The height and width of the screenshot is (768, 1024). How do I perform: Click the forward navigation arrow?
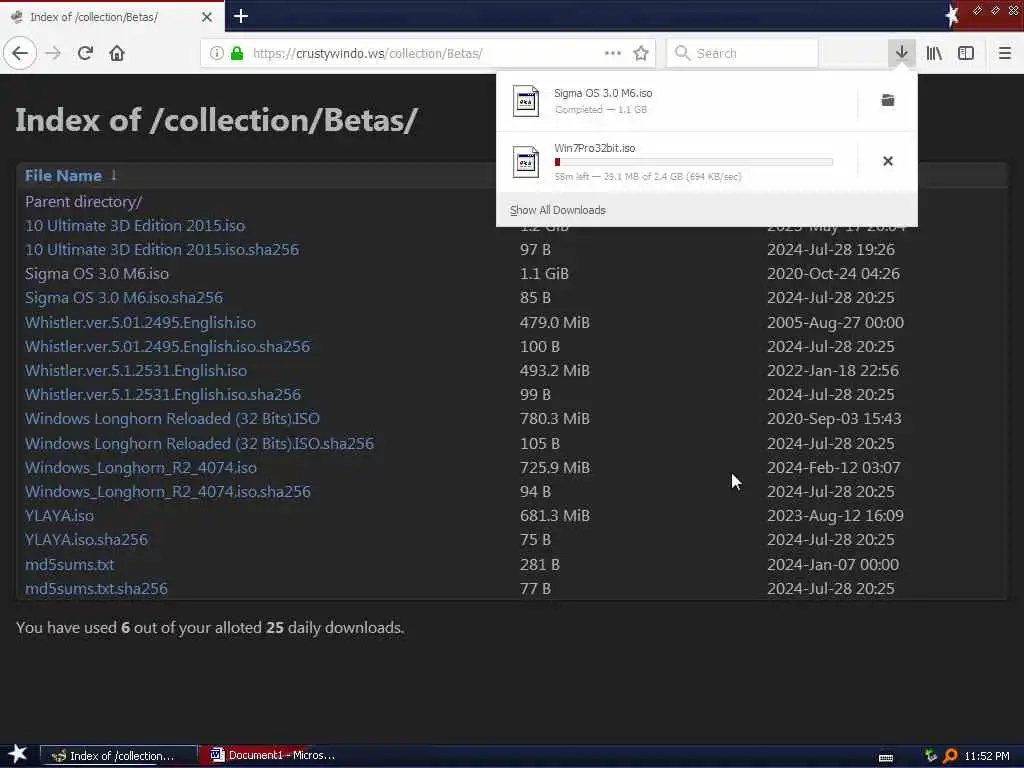54,53
